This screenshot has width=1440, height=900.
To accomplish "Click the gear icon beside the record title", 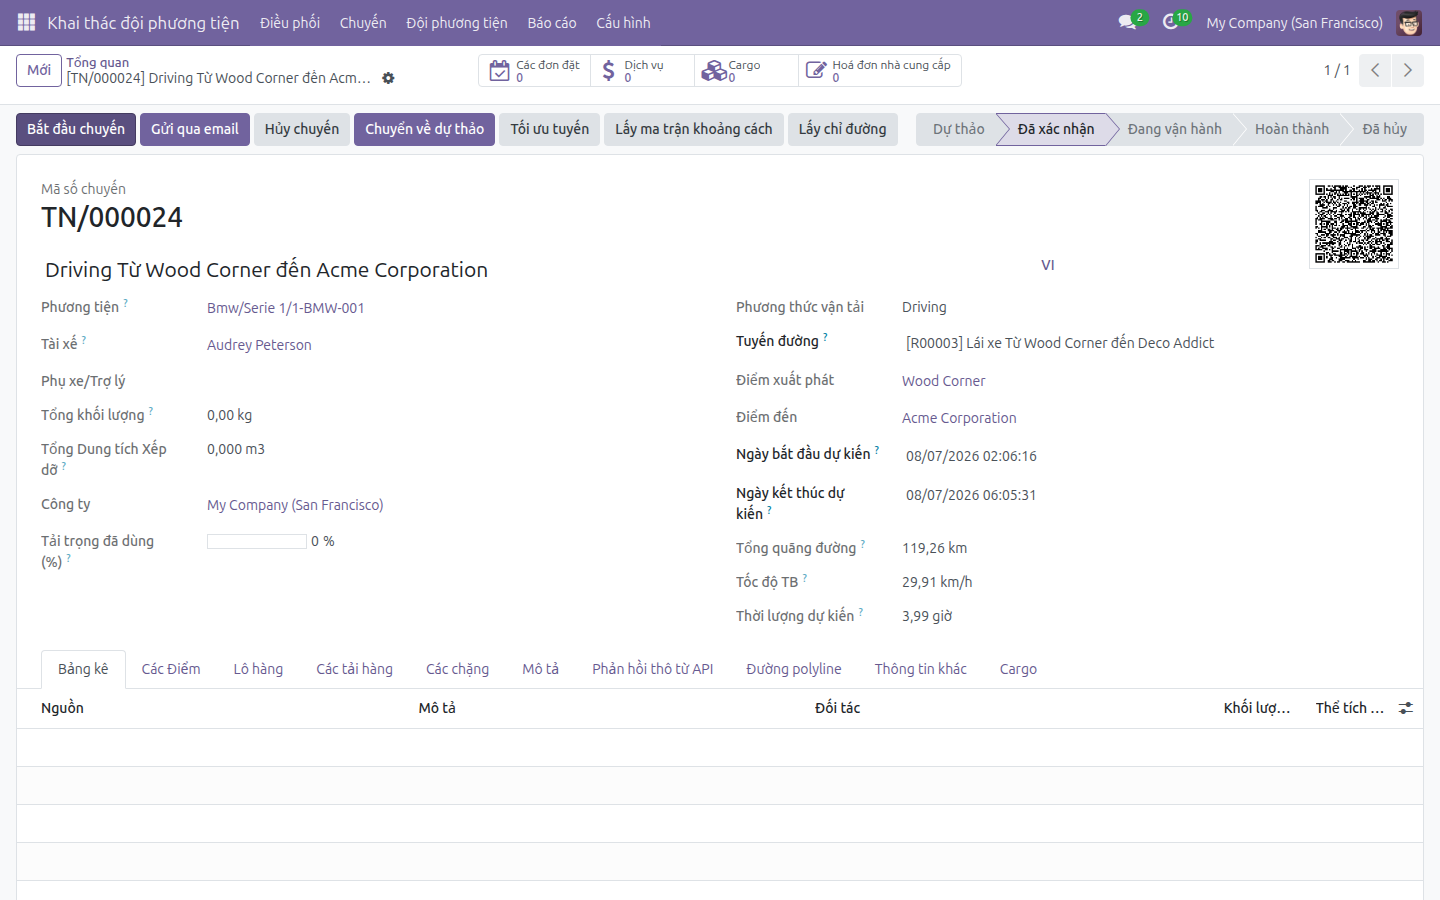I will click(388, 78).
